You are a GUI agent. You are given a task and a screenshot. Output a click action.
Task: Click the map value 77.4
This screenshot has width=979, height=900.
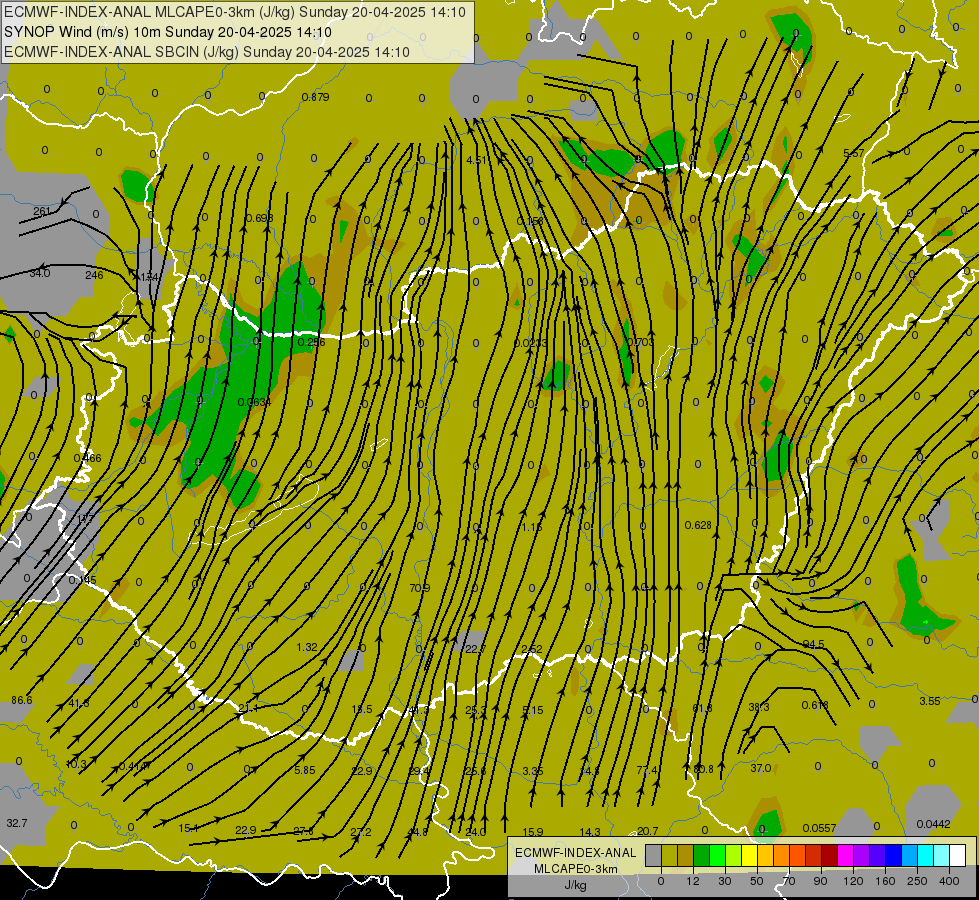[647, 770]
